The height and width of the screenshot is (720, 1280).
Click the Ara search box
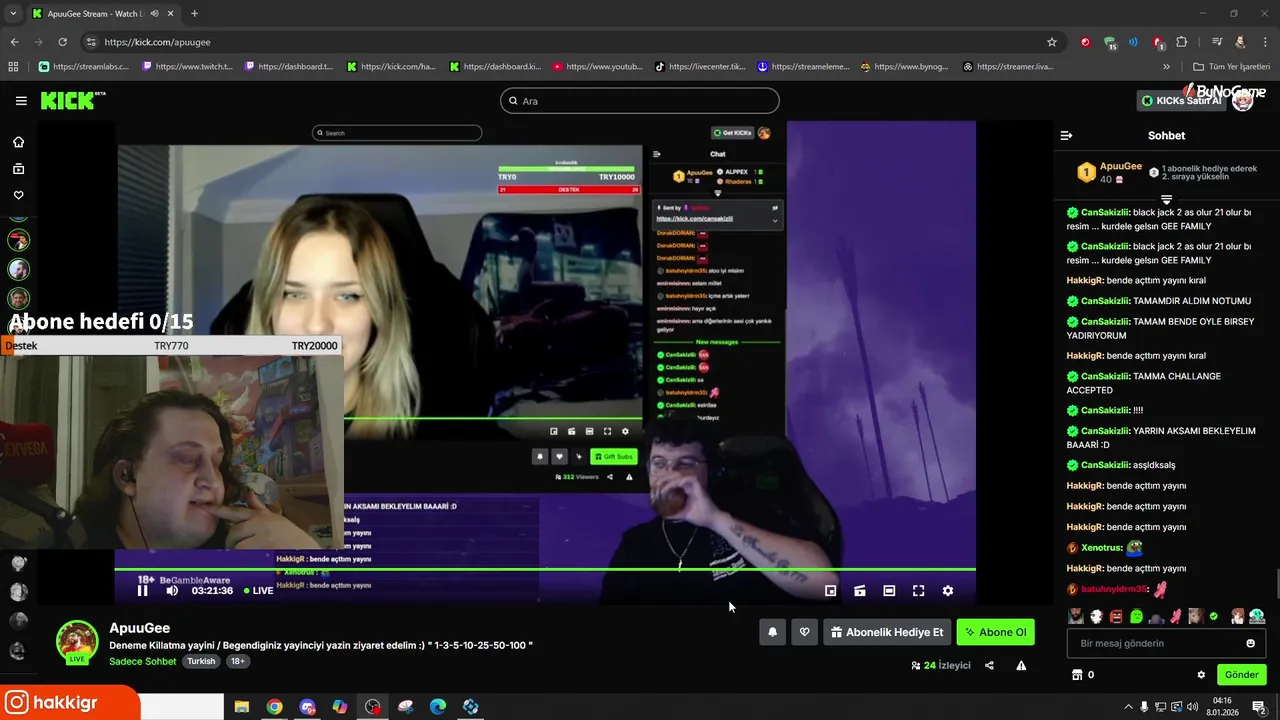[x=639, y=100]
